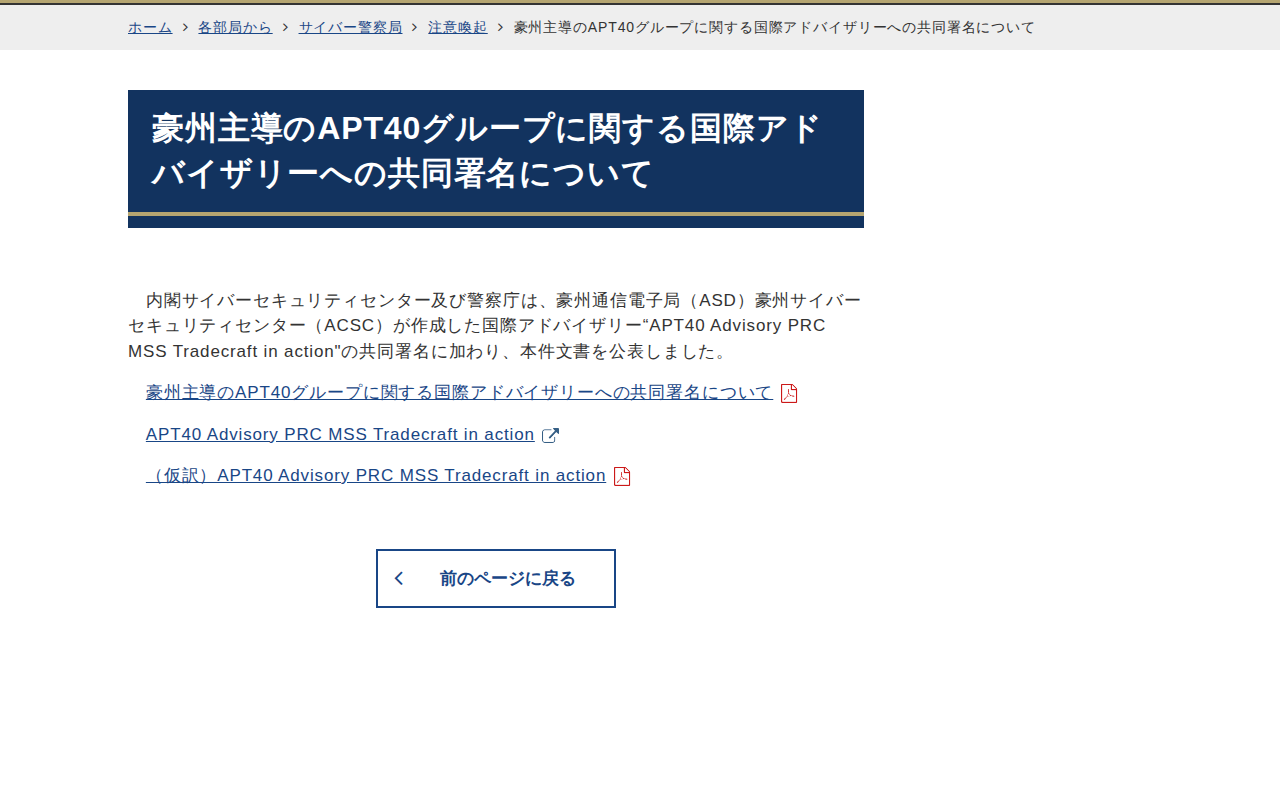
Task: Click PDF icon beside （仮訳）APT40 Advisory
Action: tap(622, 476)
